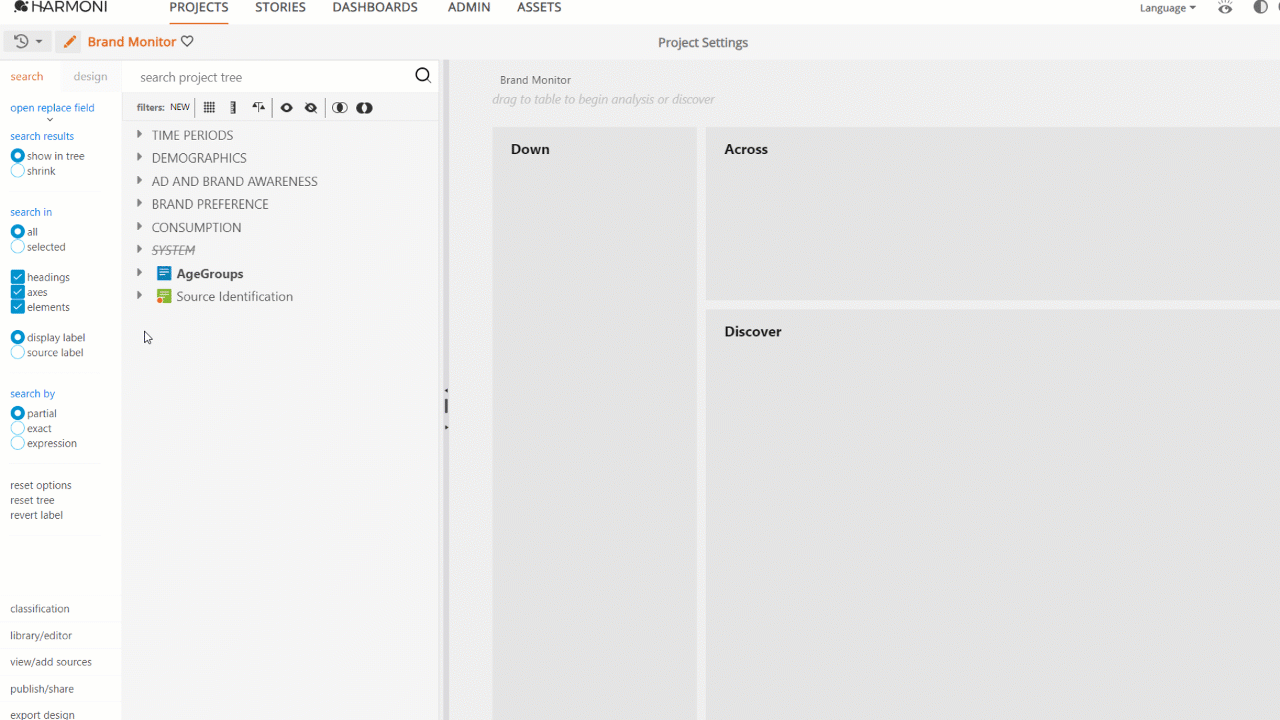The height and width of the screenshot is (720, 1280).
Task: Click the AgeGroups blue document icon
Action: 164,273
